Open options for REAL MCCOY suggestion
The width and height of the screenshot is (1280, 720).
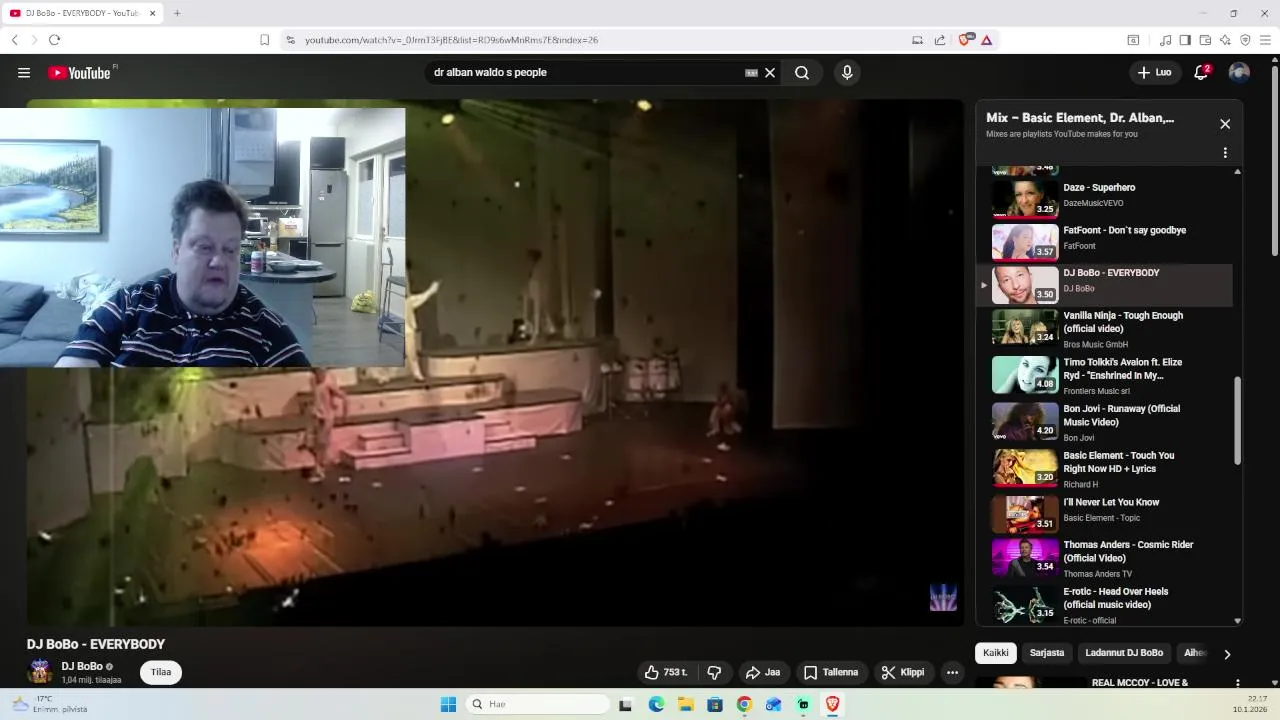coord(1238,684)
